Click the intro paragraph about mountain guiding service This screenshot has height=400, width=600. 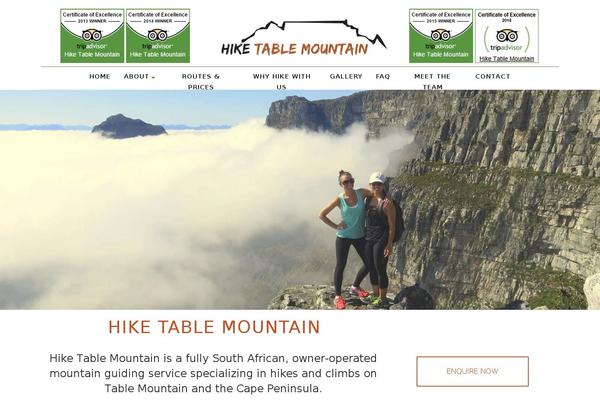(213, 373)
